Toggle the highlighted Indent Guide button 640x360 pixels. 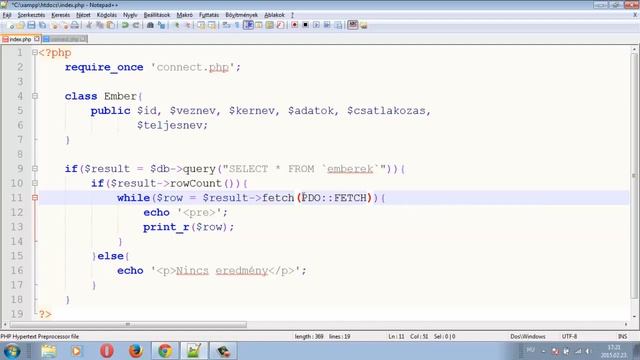248,25
